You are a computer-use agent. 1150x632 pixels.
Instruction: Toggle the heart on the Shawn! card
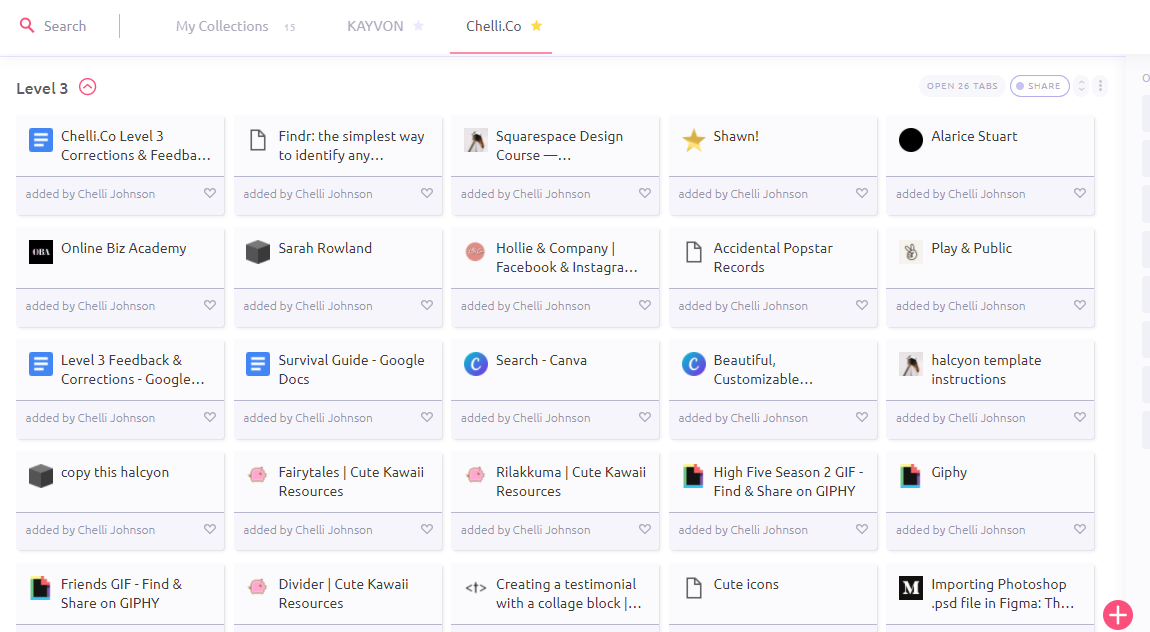point(862,194)
